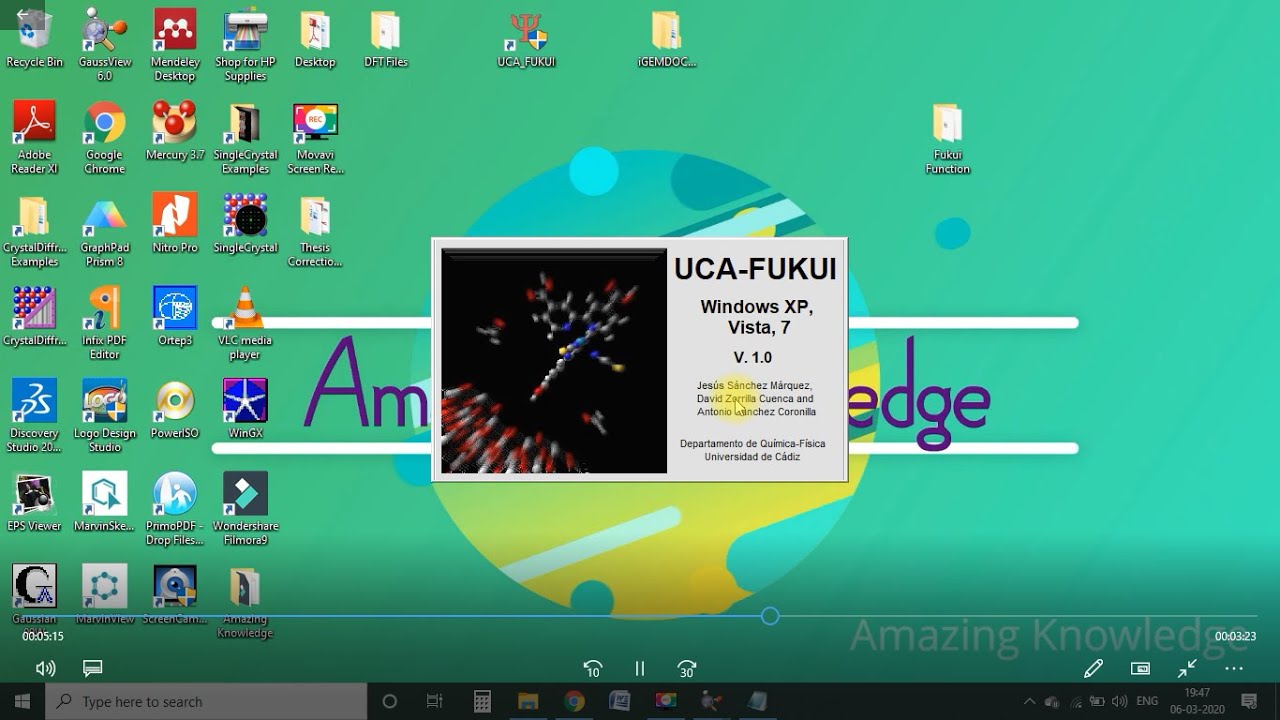Open the GraphPad Prism 8 icon
Screen dimensions: 1280x720
click(104, 231)
